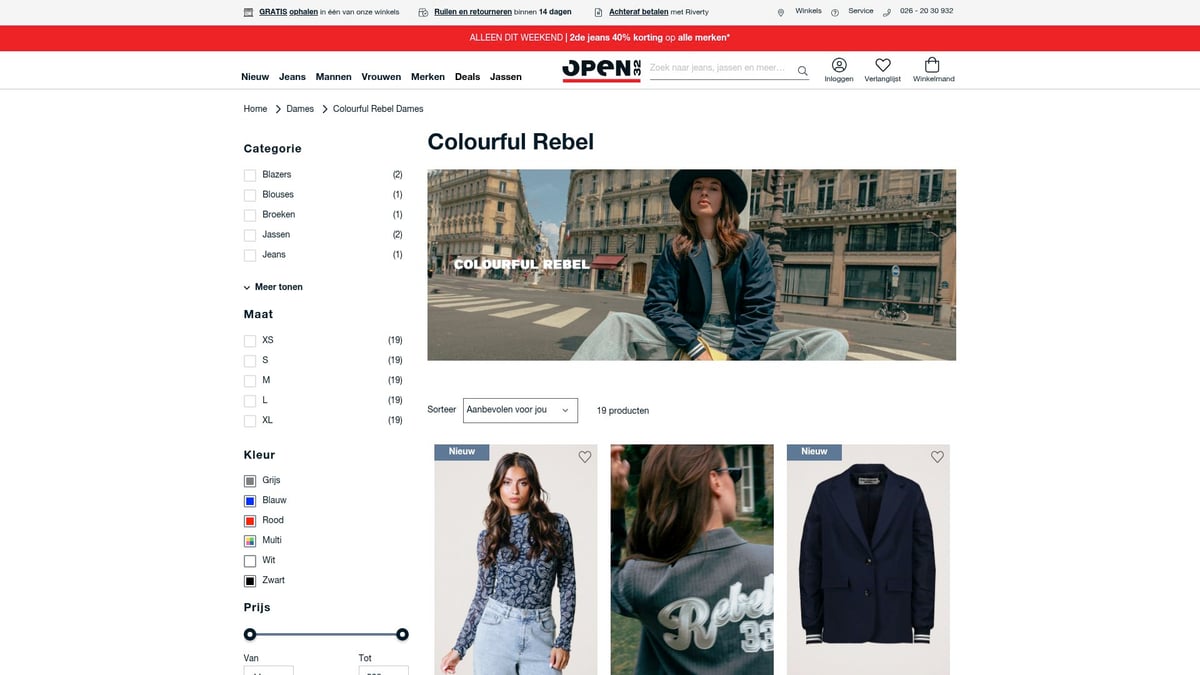Tick the size XS checkbox
Viewport: 1200px width, 675px height.
[x=250, y=341]
